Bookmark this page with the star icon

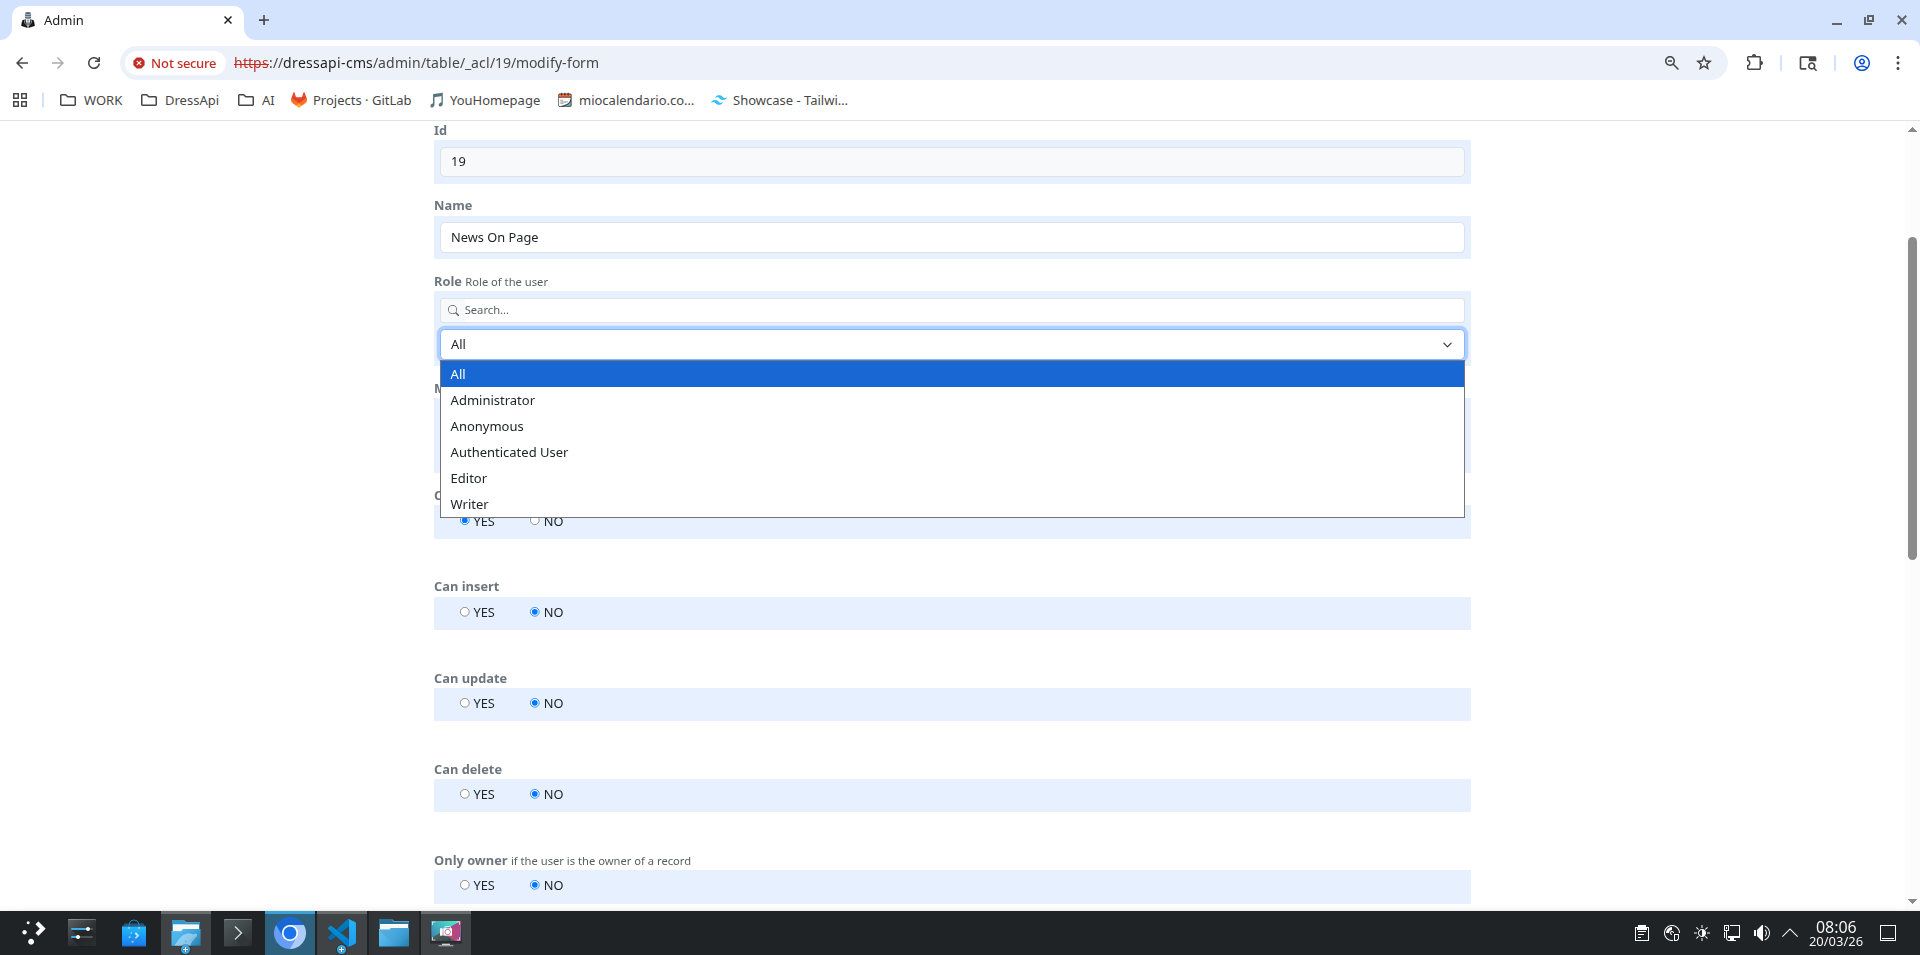[1704, 63]
